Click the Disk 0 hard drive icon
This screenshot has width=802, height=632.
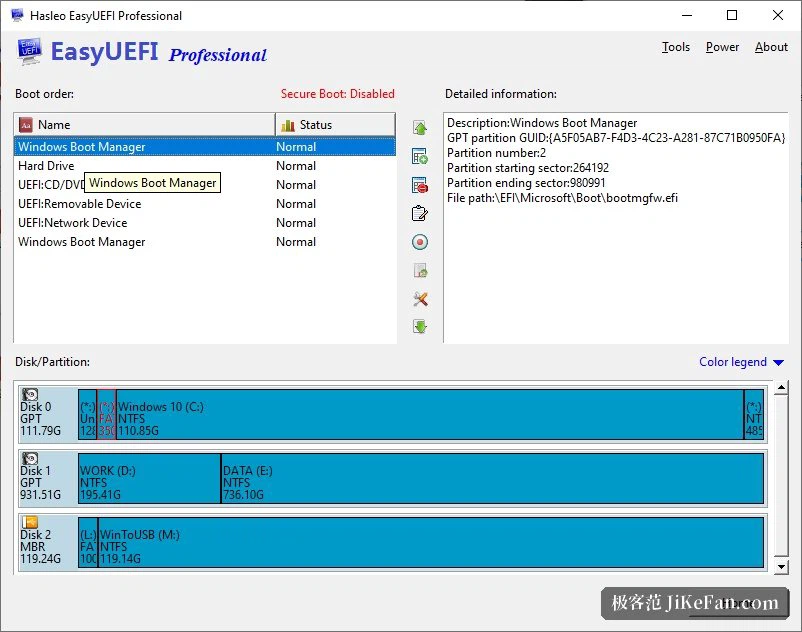pyautogui.click(x=30, y=394)
